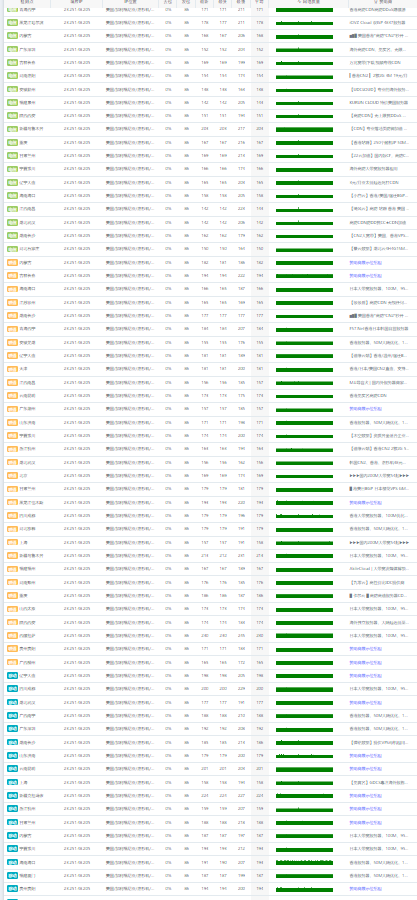Click the green 电信 badge for 广东深圳
The width and height of the screenshot is (417, 900).
pyautogui.click(x=12, y=49)
